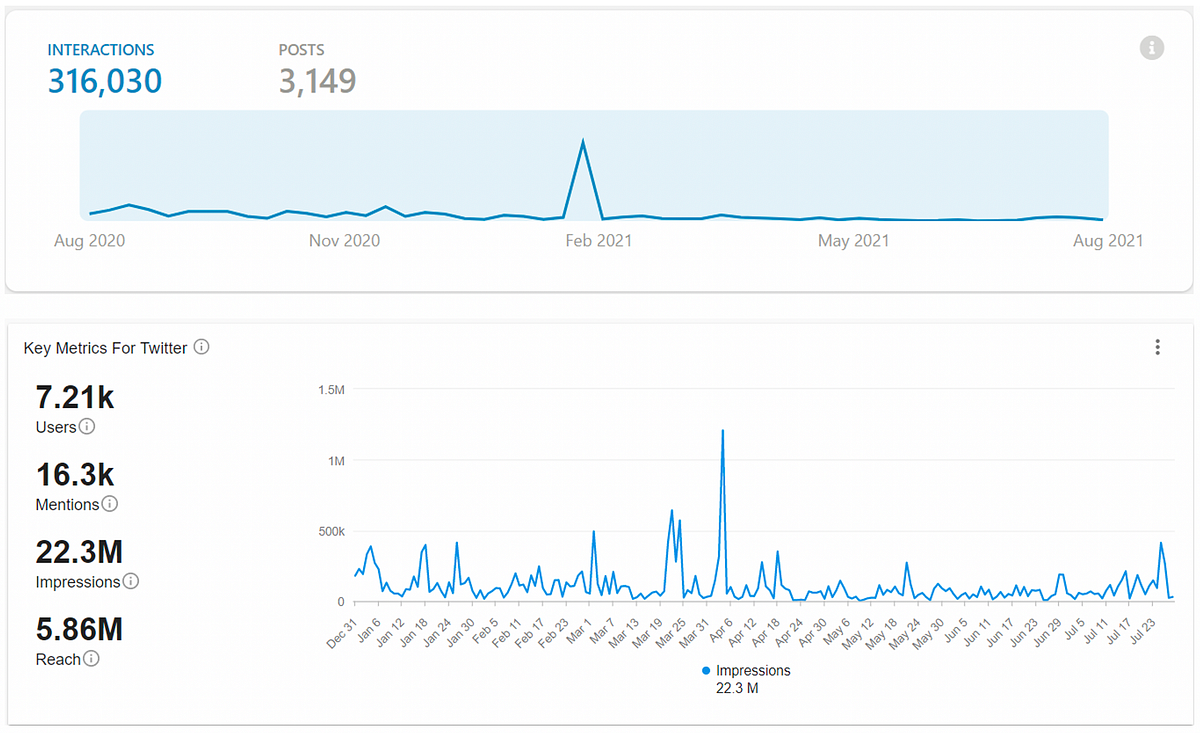The width and height of the screenshot is (1200, 733).
Task: Click the 3,149 posts total
Action: pyautogui.click(x=317, y=81)
